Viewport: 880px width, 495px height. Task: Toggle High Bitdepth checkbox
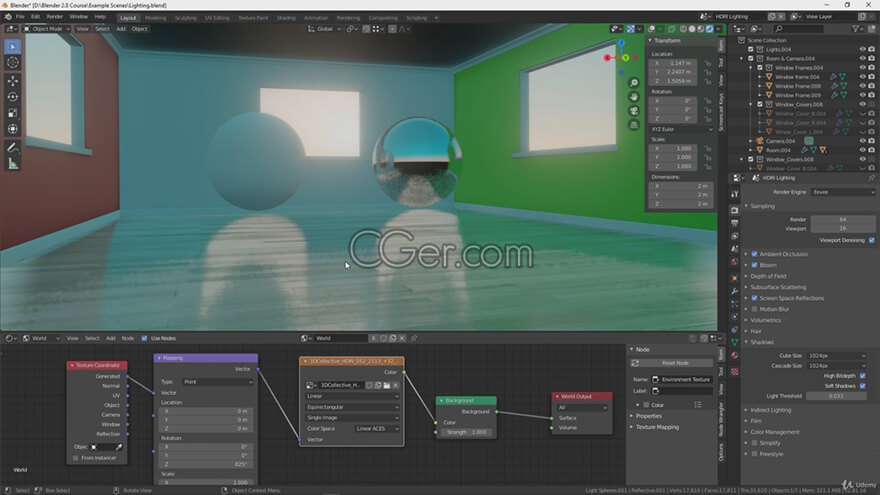point(863,376)
